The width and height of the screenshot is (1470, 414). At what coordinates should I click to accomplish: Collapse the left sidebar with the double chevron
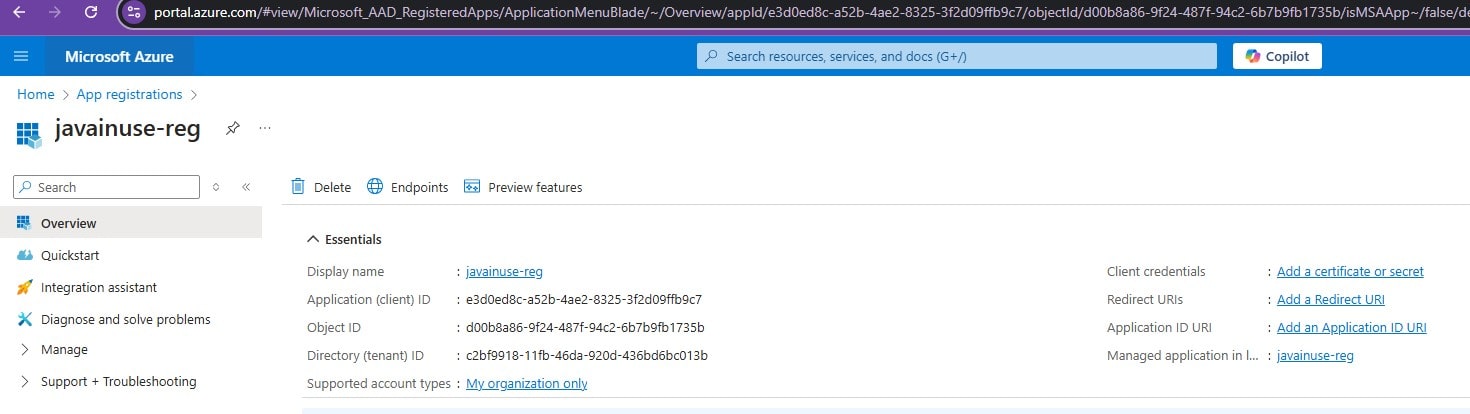[246, 187]
